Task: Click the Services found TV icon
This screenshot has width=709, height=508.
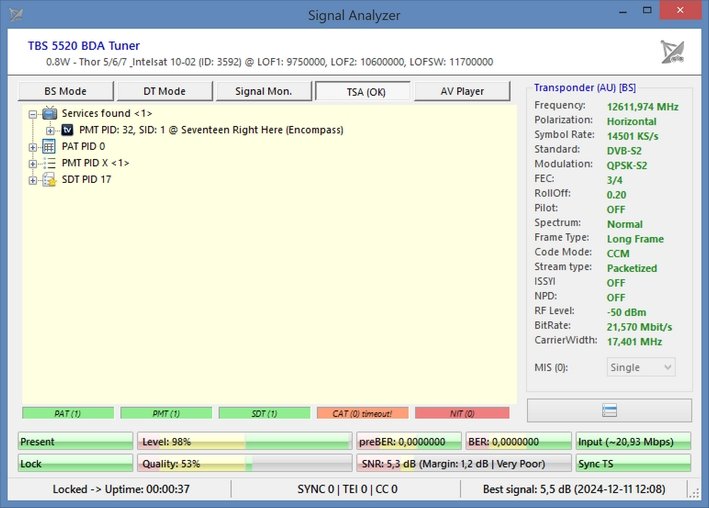Action: tap(50, 114)
